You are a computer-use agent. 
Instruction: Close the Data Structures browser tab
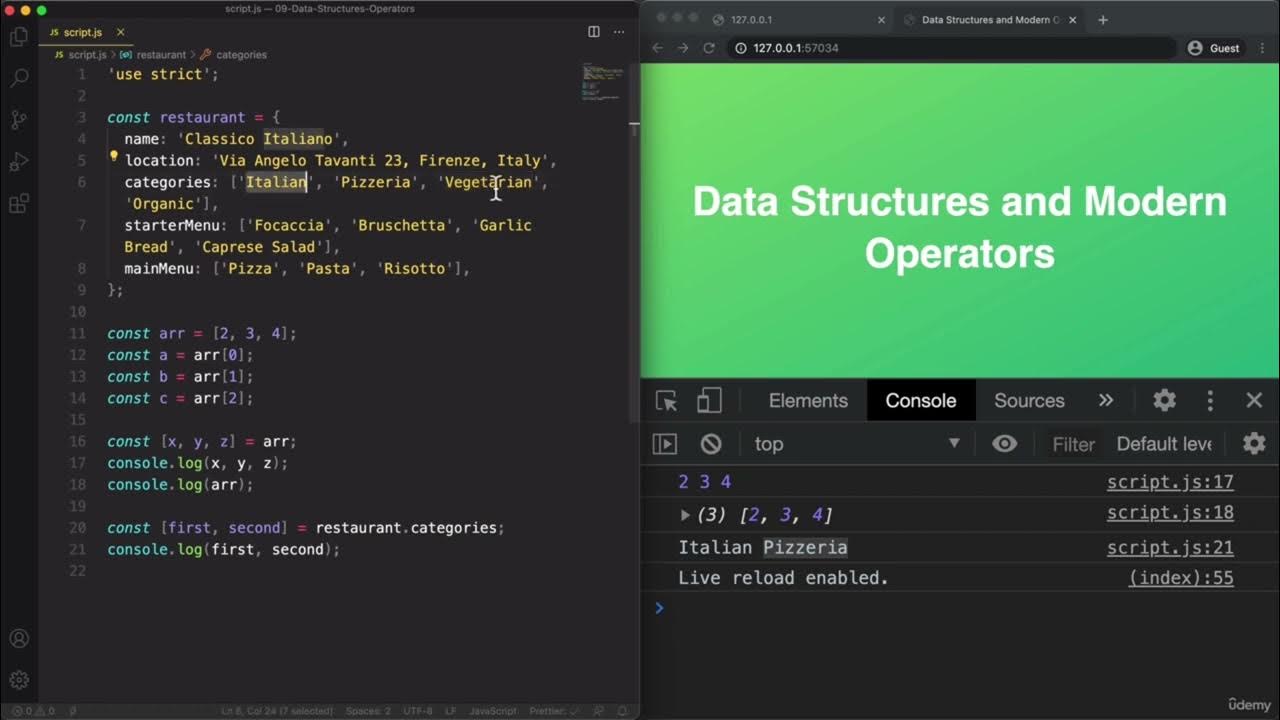pos(1074,20)
